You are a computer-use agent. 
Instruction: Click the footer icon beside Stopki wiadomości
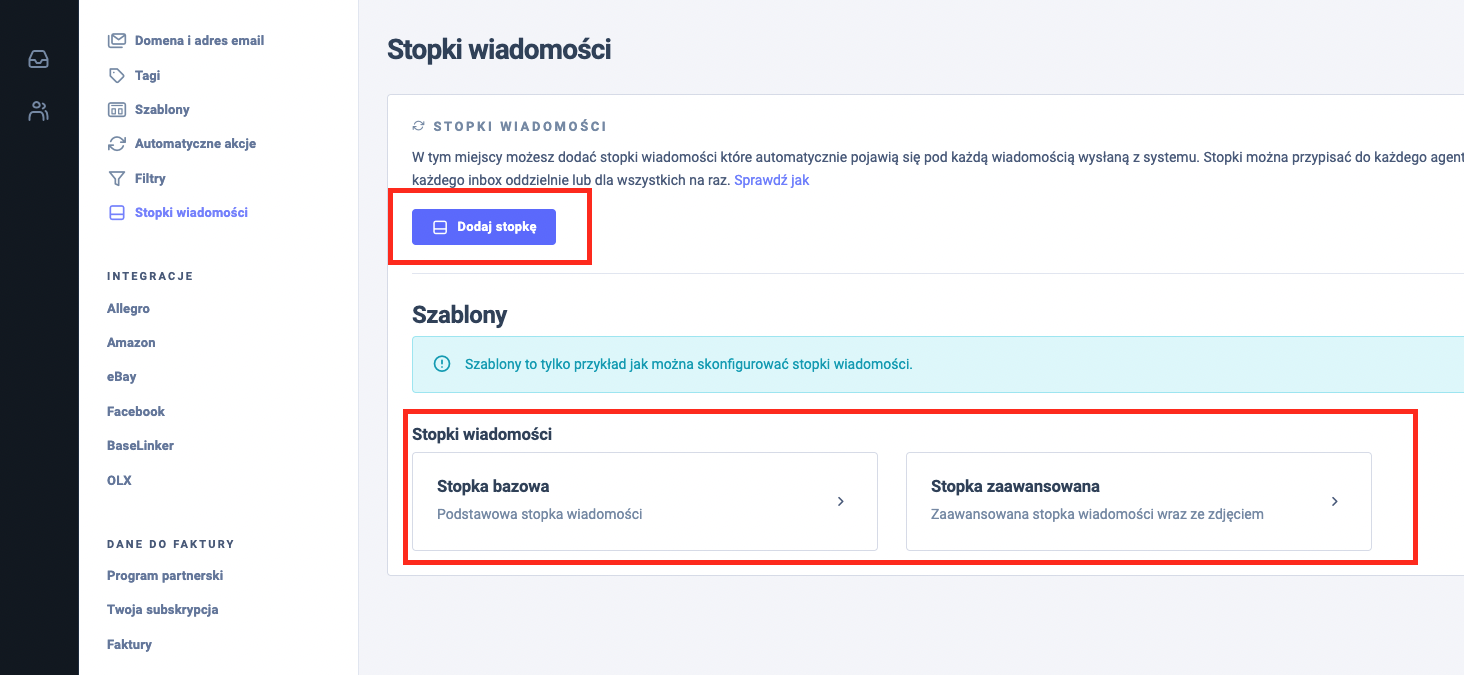[x=117, y=212]
